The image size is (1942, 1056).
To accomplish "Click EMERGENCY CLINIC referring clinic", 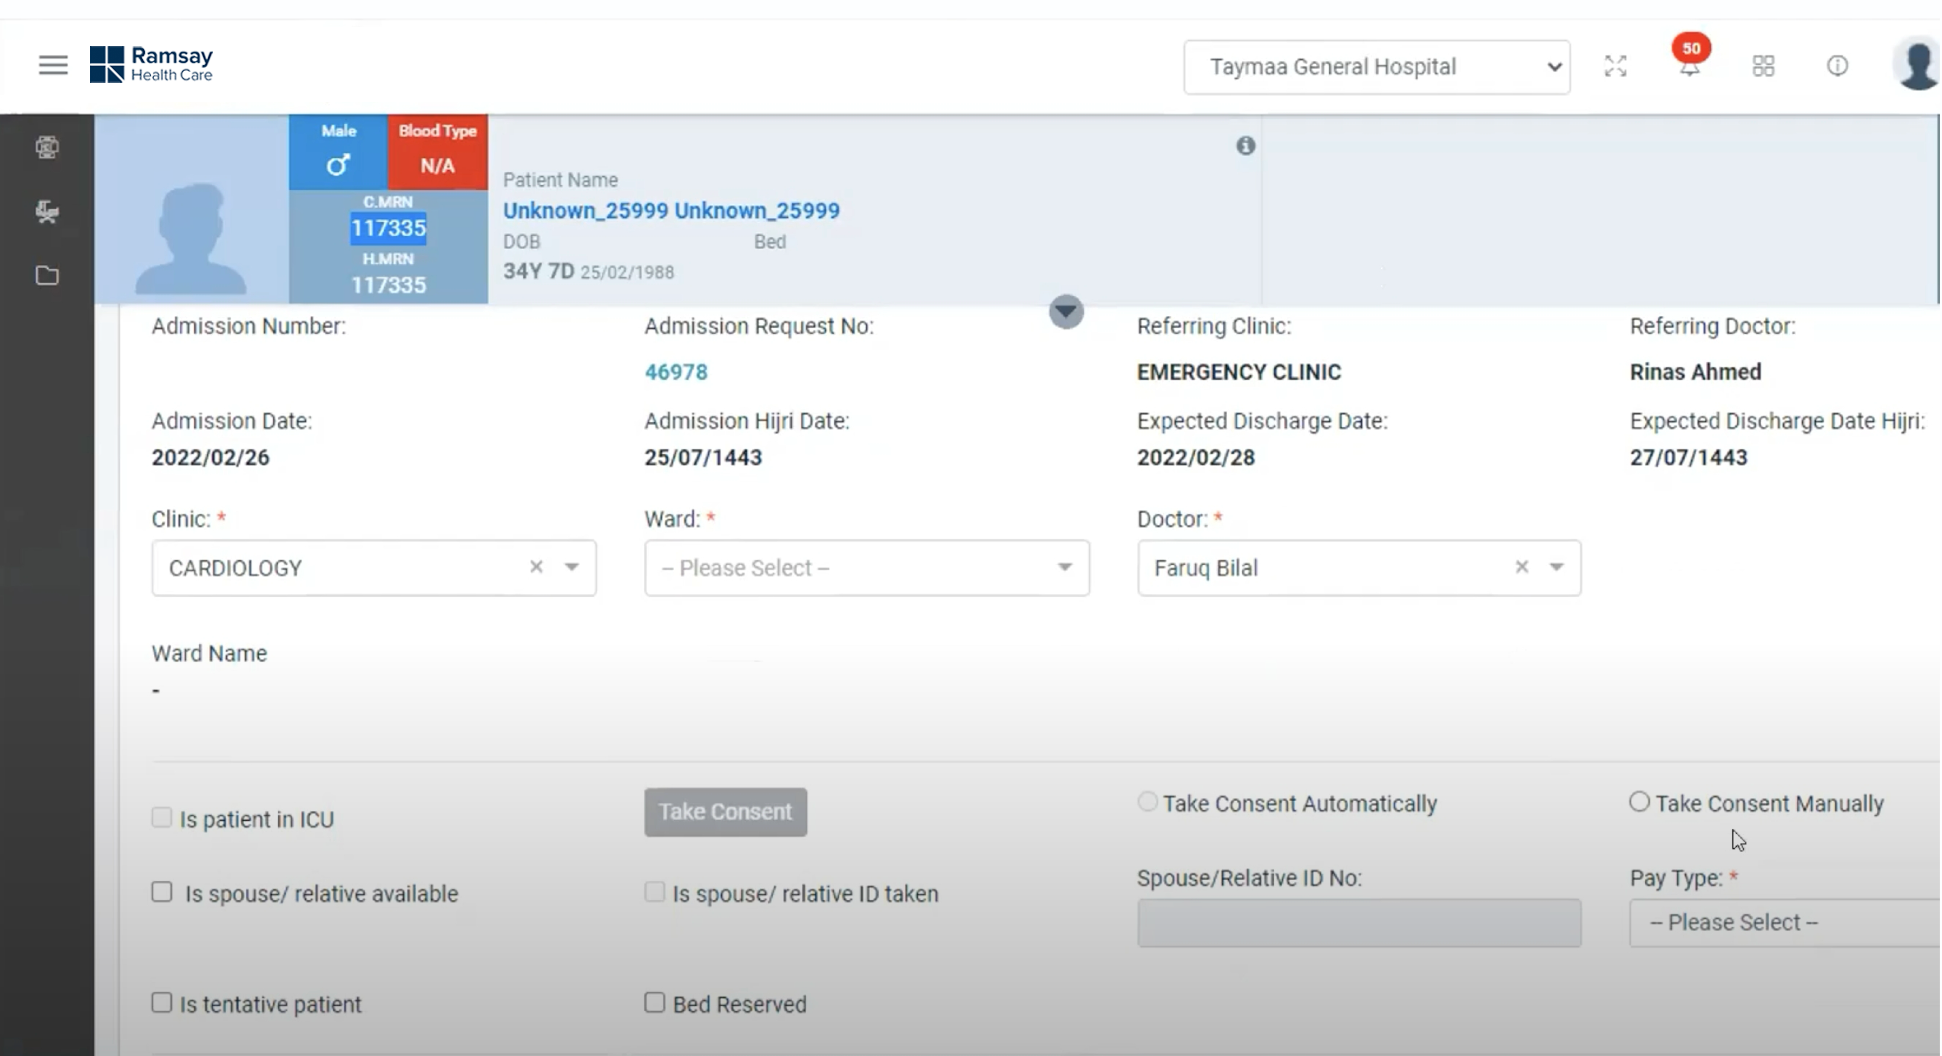I will click(1239, 372).
